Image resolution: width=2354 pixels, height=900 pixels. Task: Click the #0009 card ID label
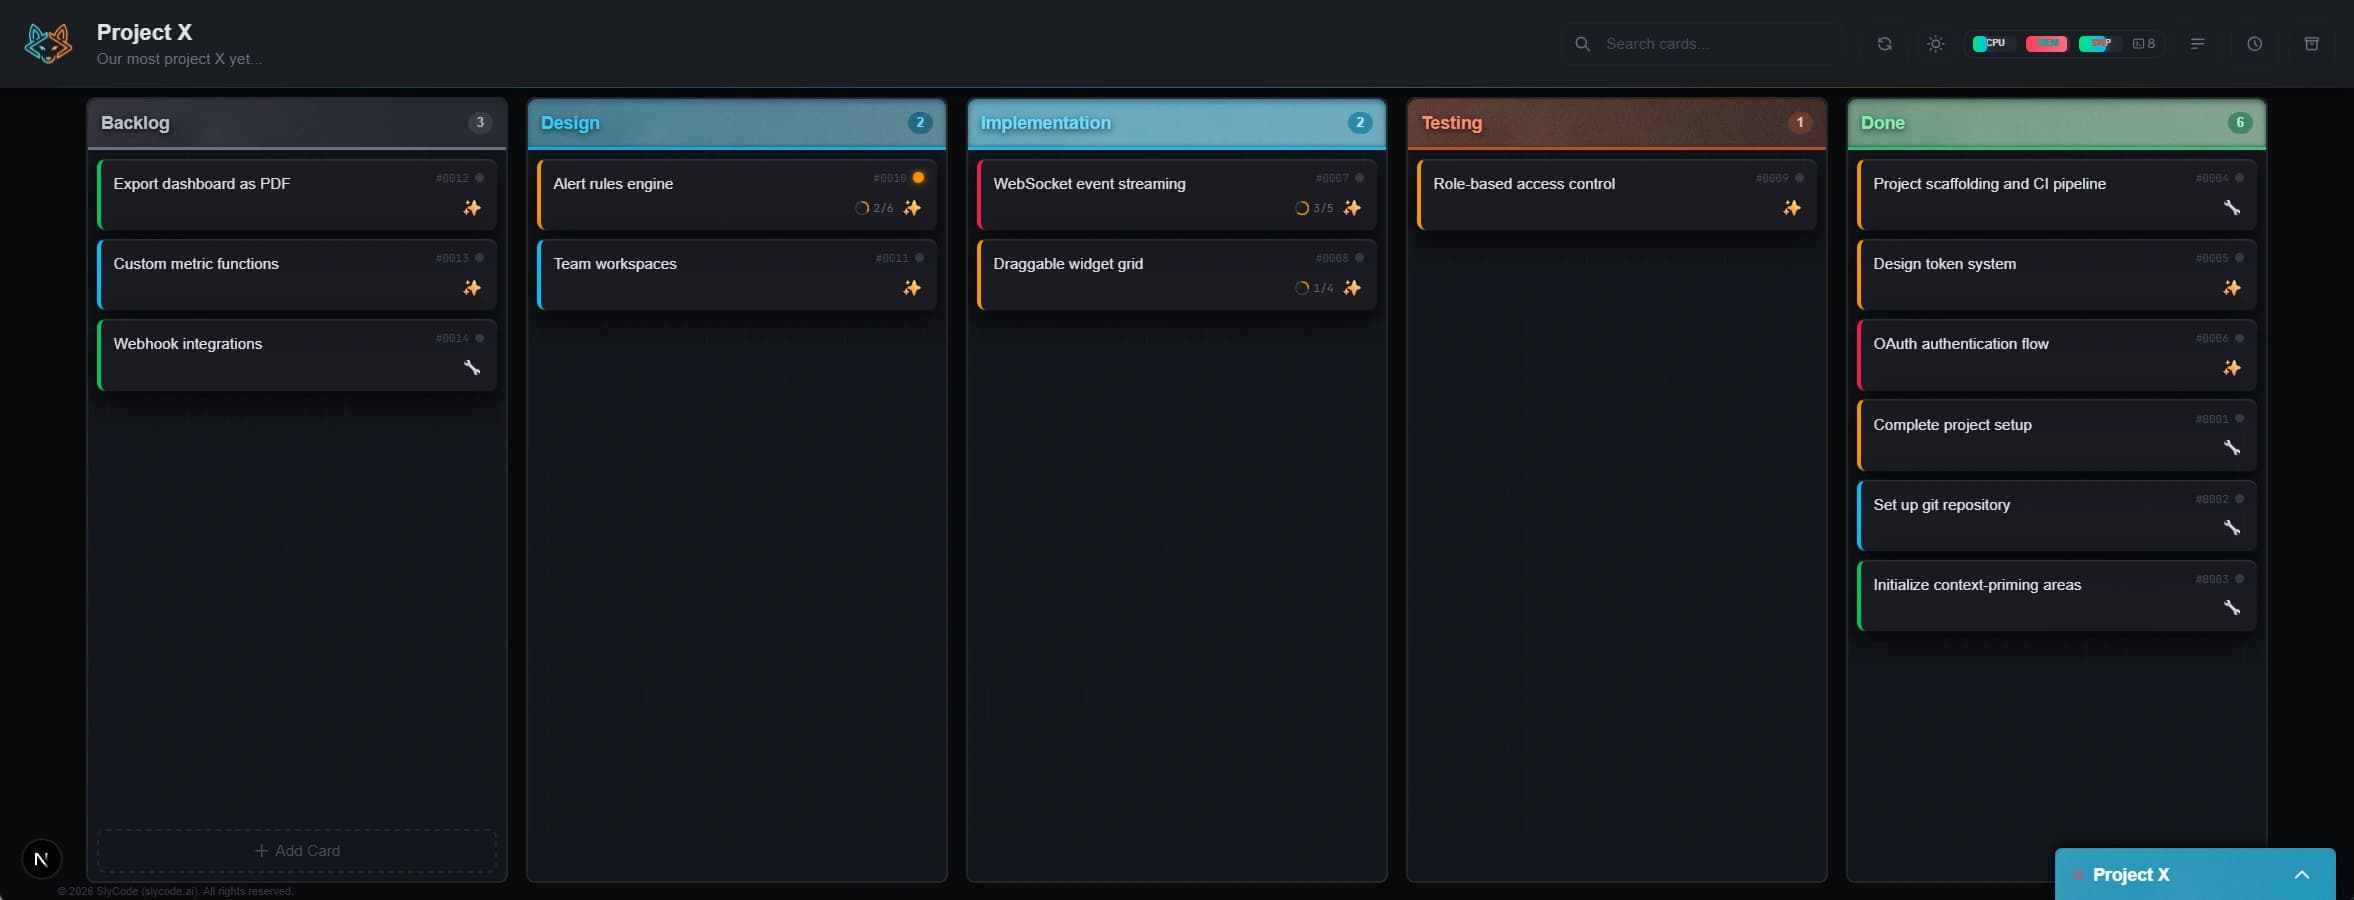[1772, 178]
